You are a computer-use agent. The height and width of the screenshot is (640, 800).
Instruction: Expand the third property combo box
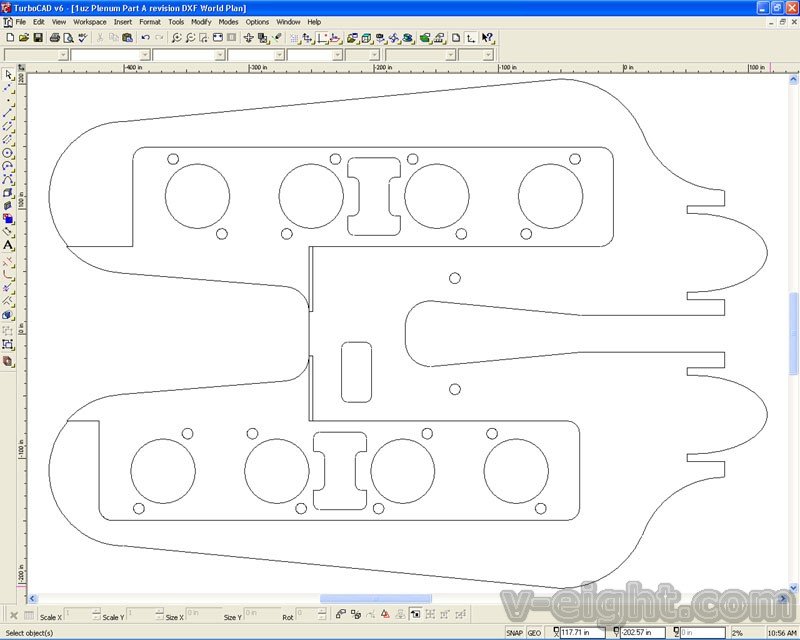[x=219, y=55]
